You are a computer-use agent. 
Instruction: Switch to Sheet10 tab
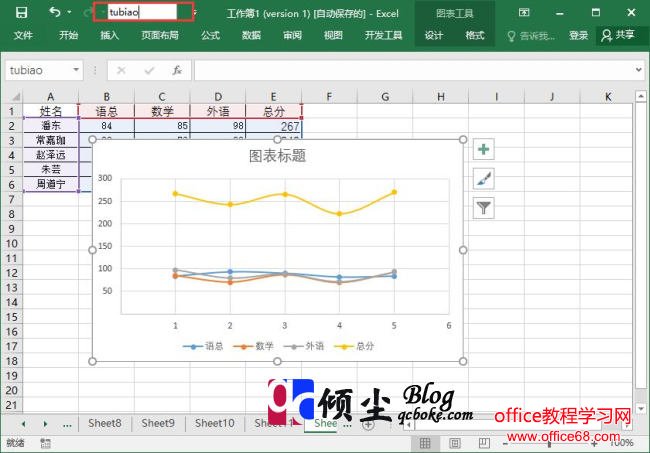[x=215, y=423]
